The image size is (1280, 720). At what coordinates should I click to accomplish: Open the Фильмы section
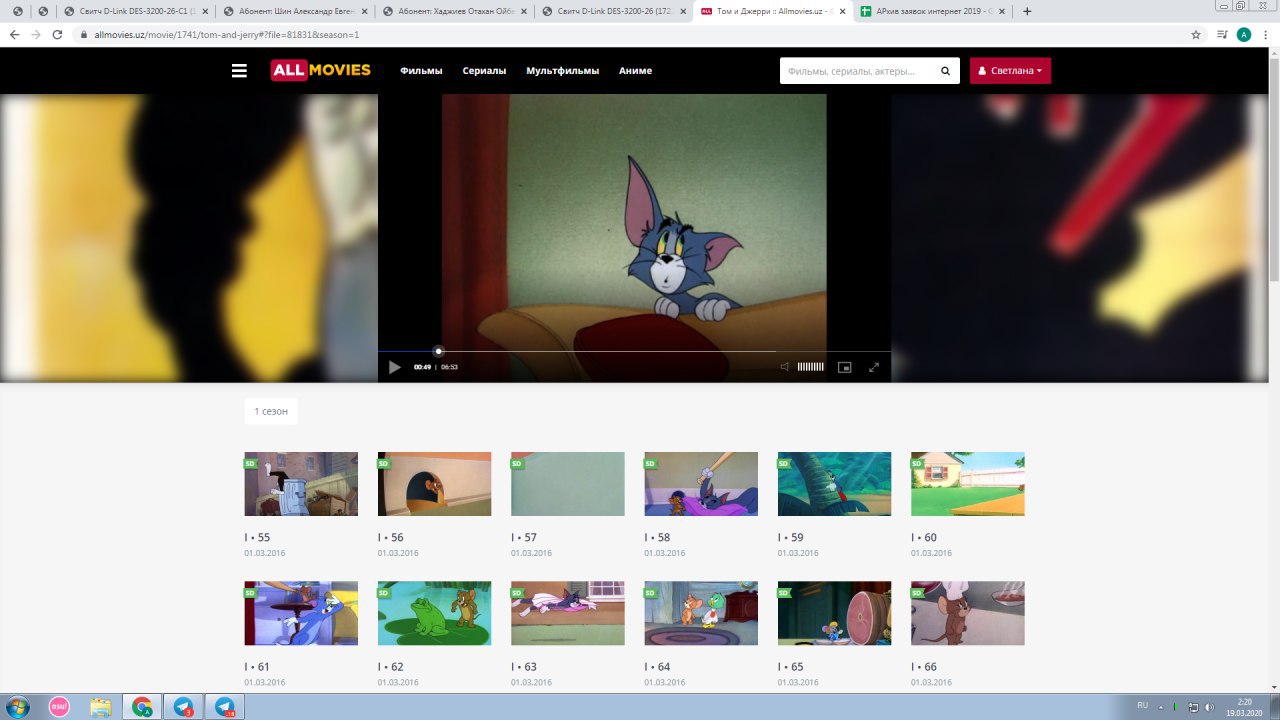point(421,71)
